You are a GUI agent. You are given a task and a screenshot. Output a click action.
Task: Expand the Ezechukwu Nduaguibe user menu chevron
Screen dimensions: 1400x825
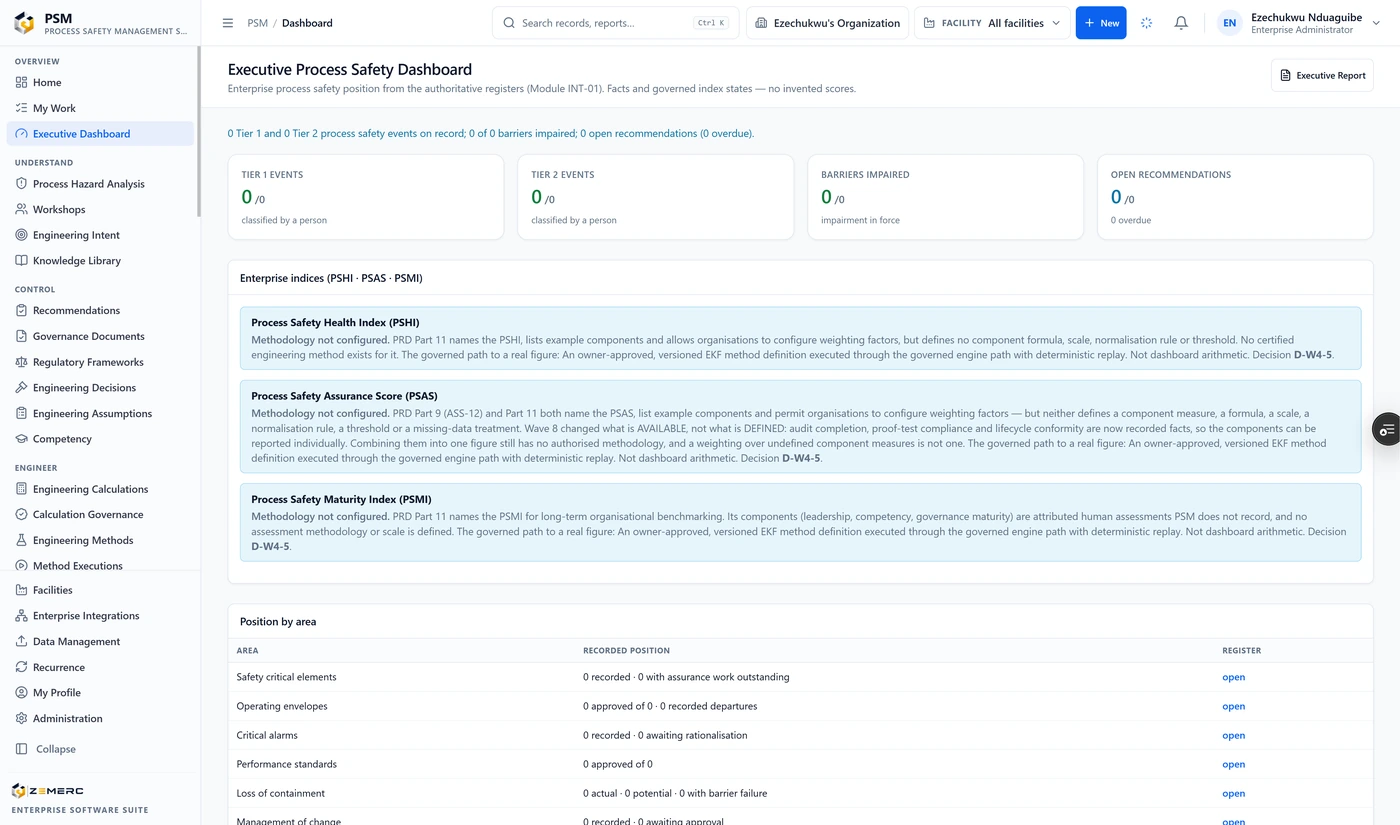[x=1377, y=23]
